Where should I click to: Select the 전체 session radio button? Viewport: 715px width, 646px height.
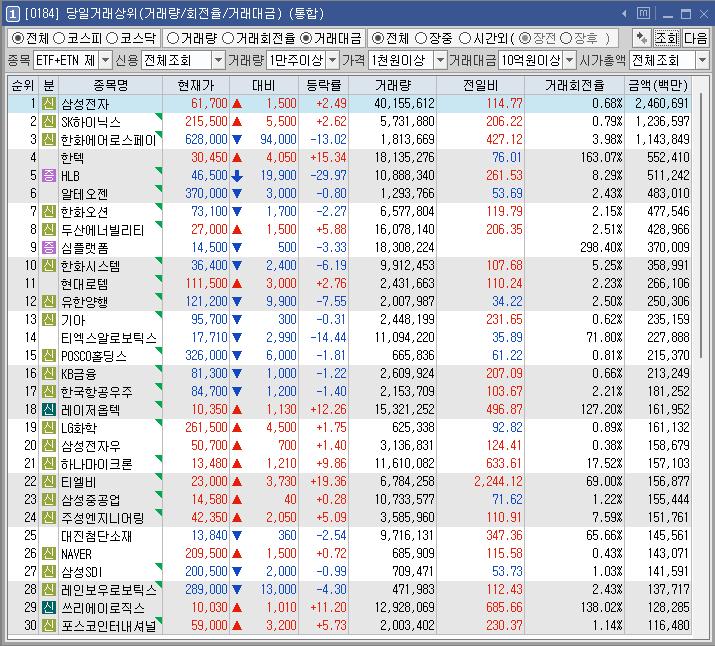tap(378, 39)
